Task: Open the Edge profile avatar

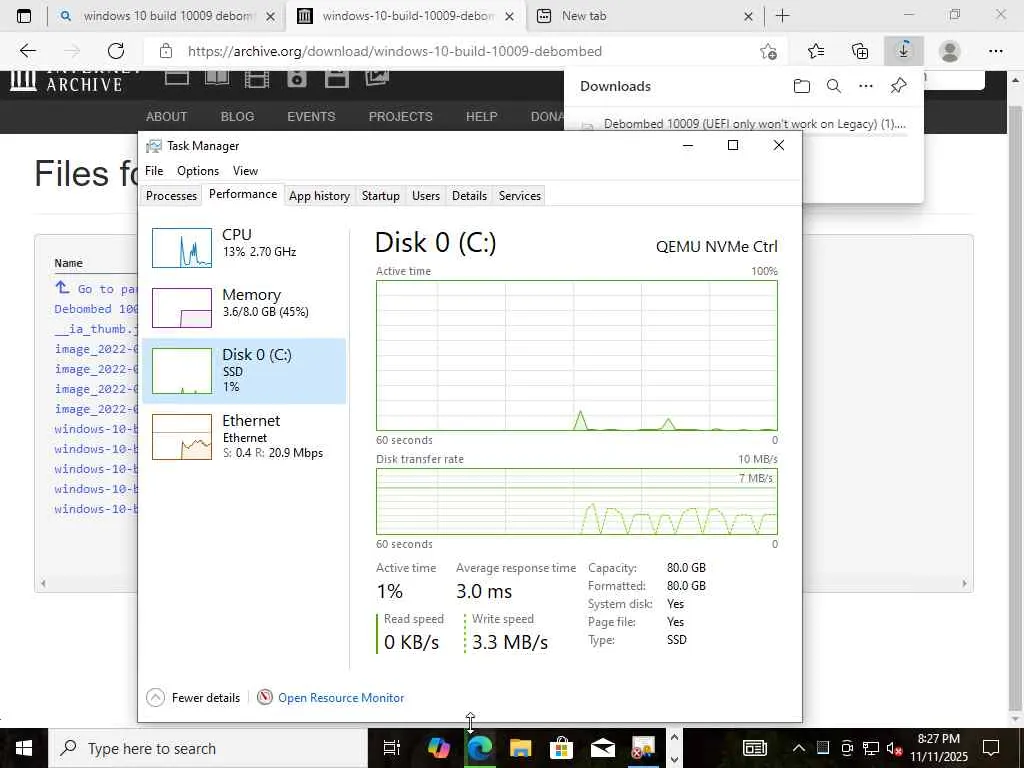Action: point(950,51)
